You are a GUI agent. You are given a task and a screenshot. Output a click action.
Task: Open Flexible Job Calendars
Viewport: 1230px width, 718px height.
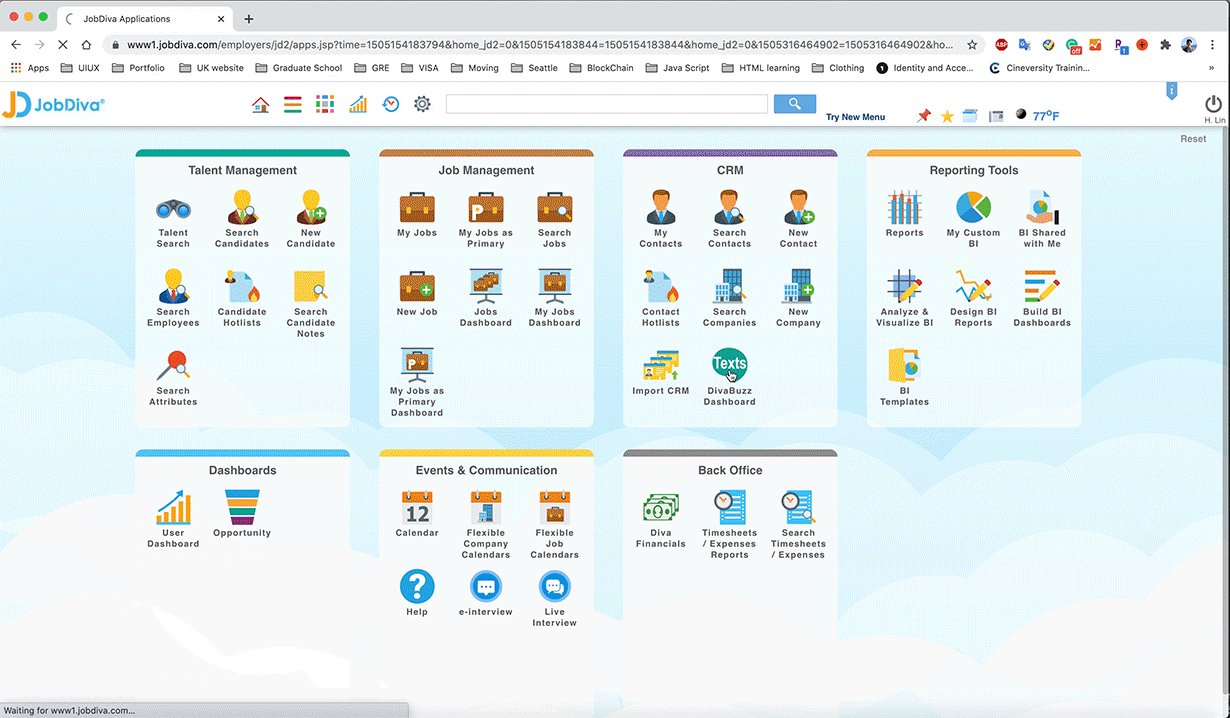tap(555, 508)
